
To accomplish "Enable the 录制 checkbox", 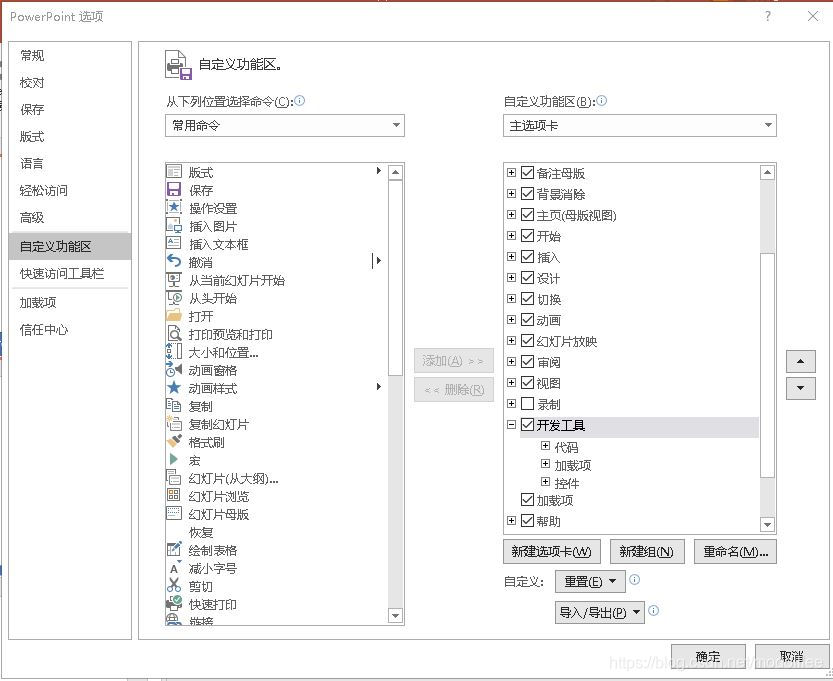I will click(527, 404).
